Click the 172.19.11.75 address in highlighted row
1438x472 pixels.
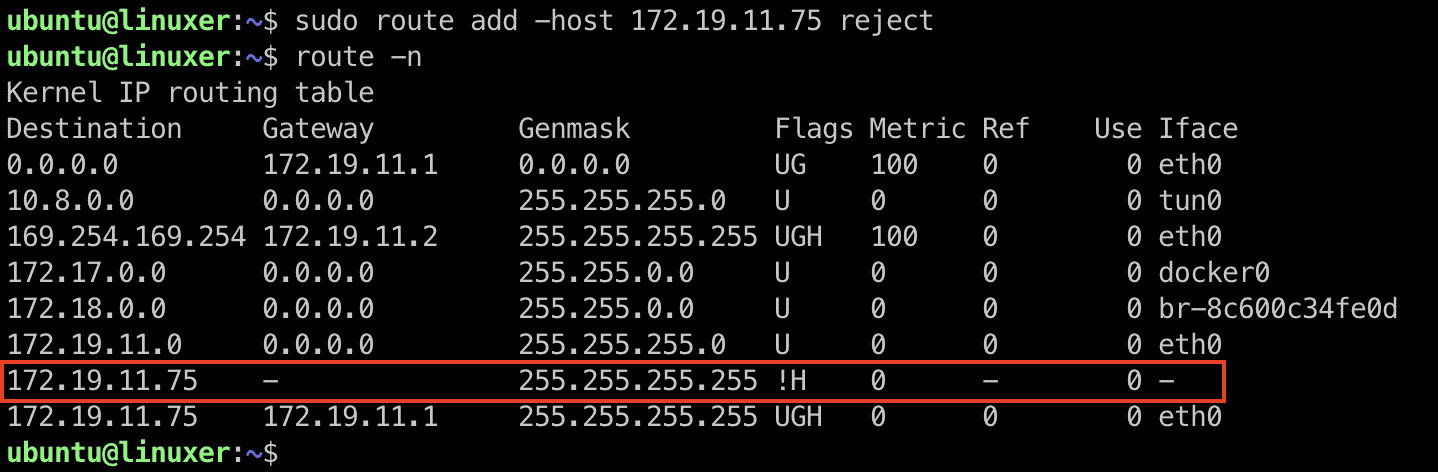coord(102,381)
